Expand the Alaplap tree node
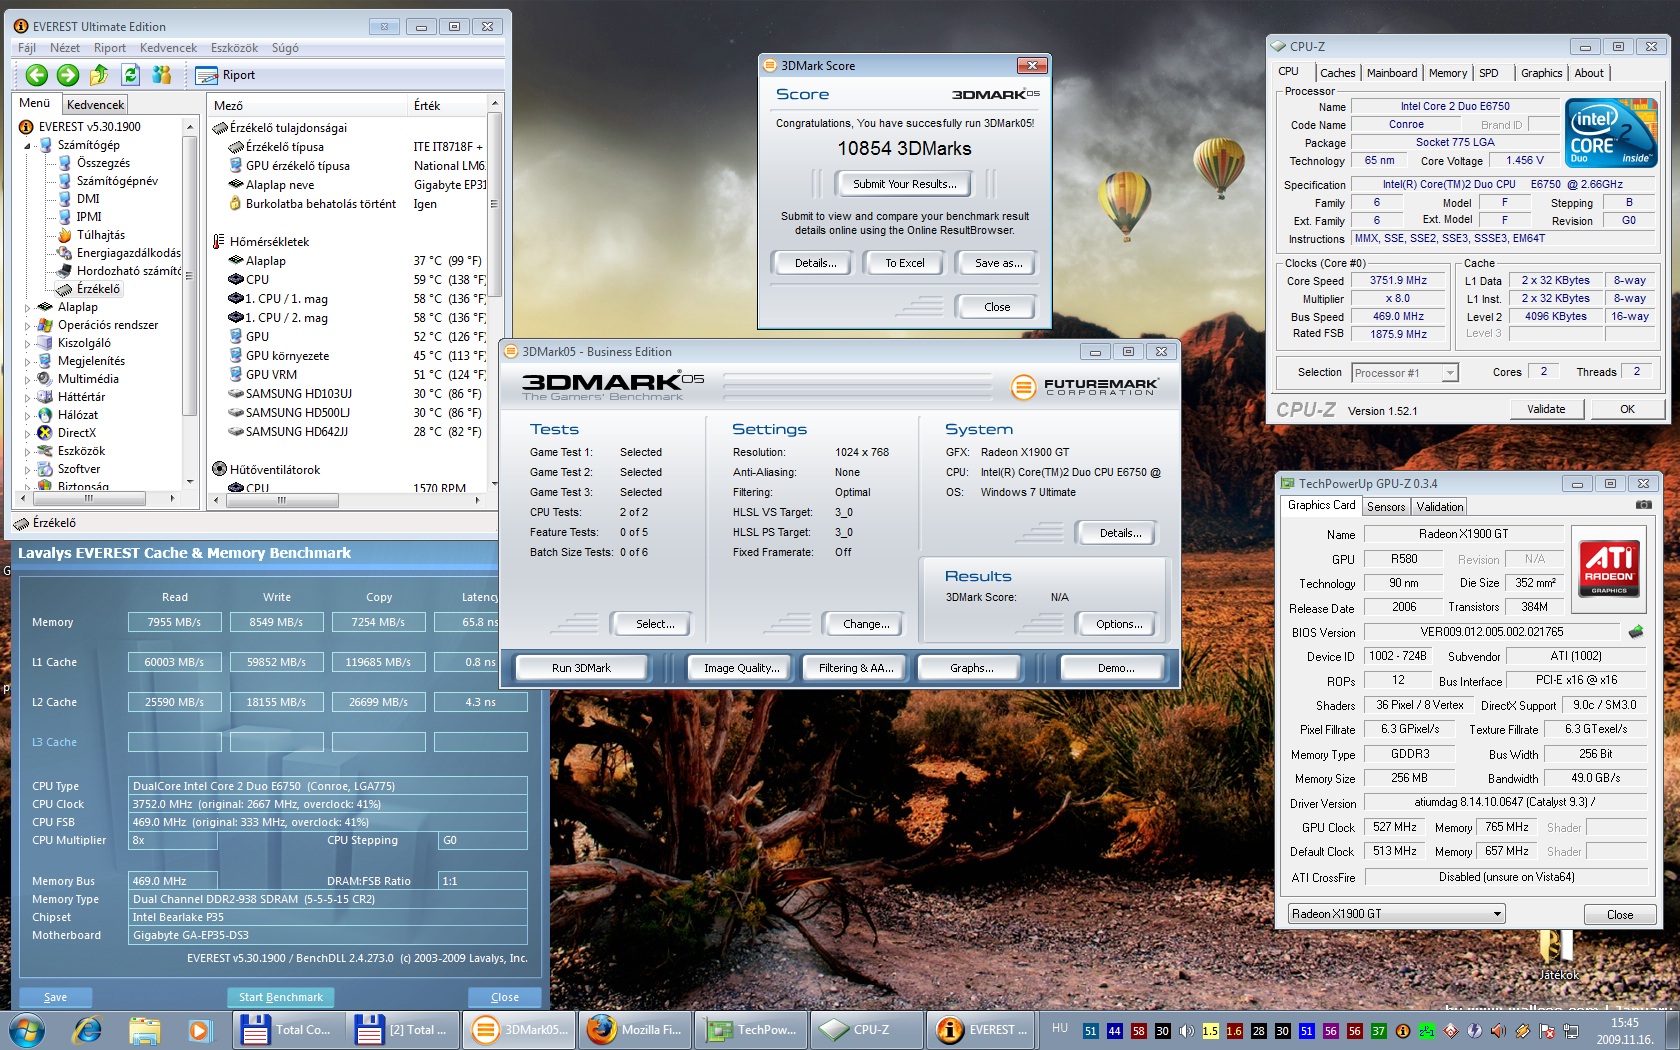The height and width of the screenshot is (1050, 1680). pos(28,308)
